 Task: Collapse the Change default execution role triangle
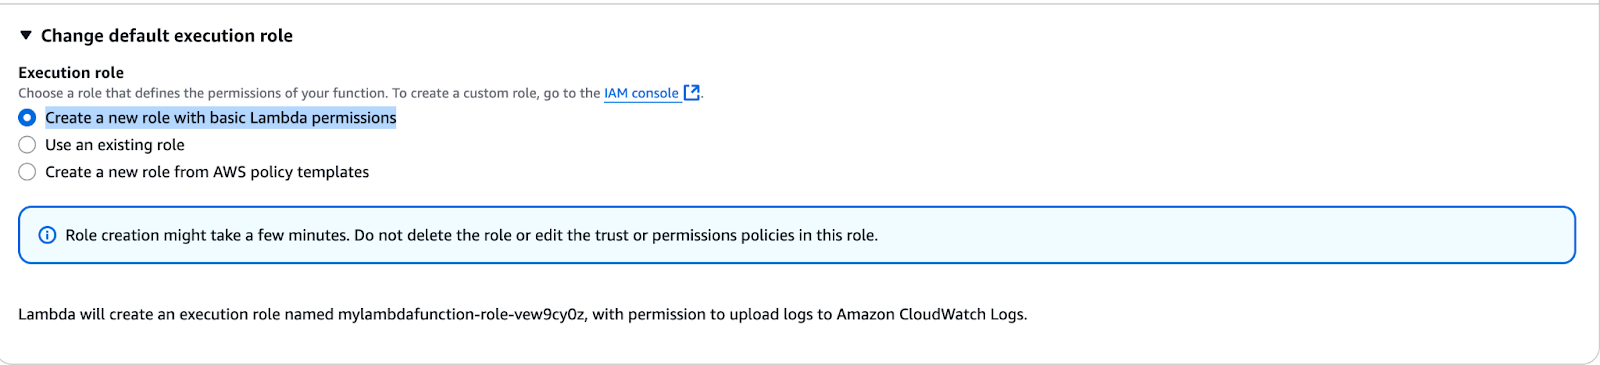coord(26,35)
